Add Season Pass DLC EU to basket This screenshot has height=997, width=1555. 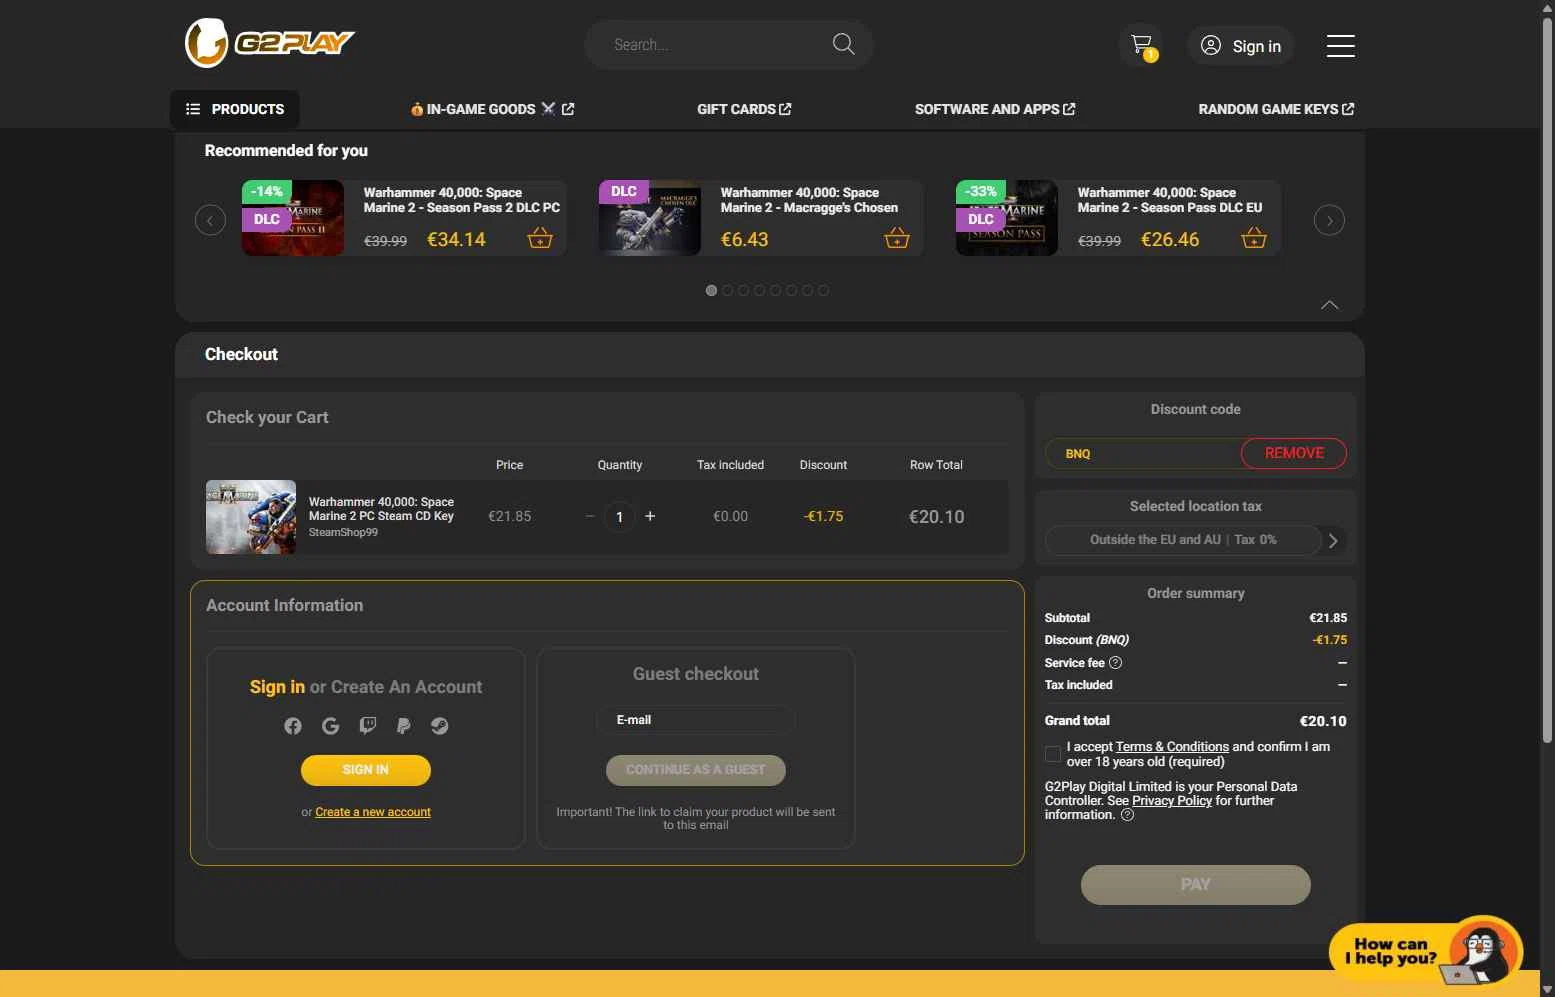1254,238
